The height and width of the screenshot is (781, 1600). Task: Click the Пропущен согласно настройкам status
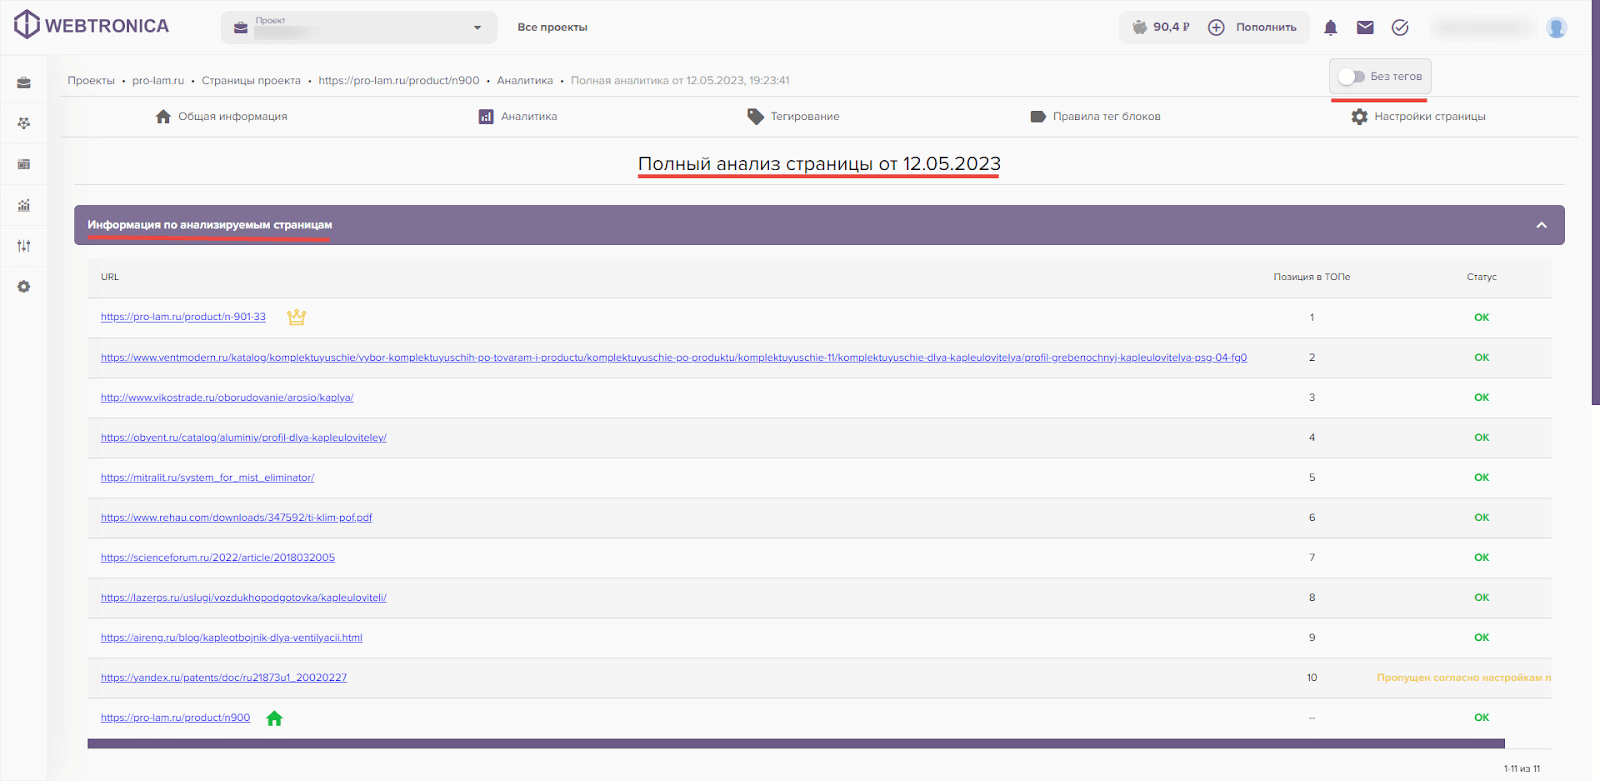1464,677
